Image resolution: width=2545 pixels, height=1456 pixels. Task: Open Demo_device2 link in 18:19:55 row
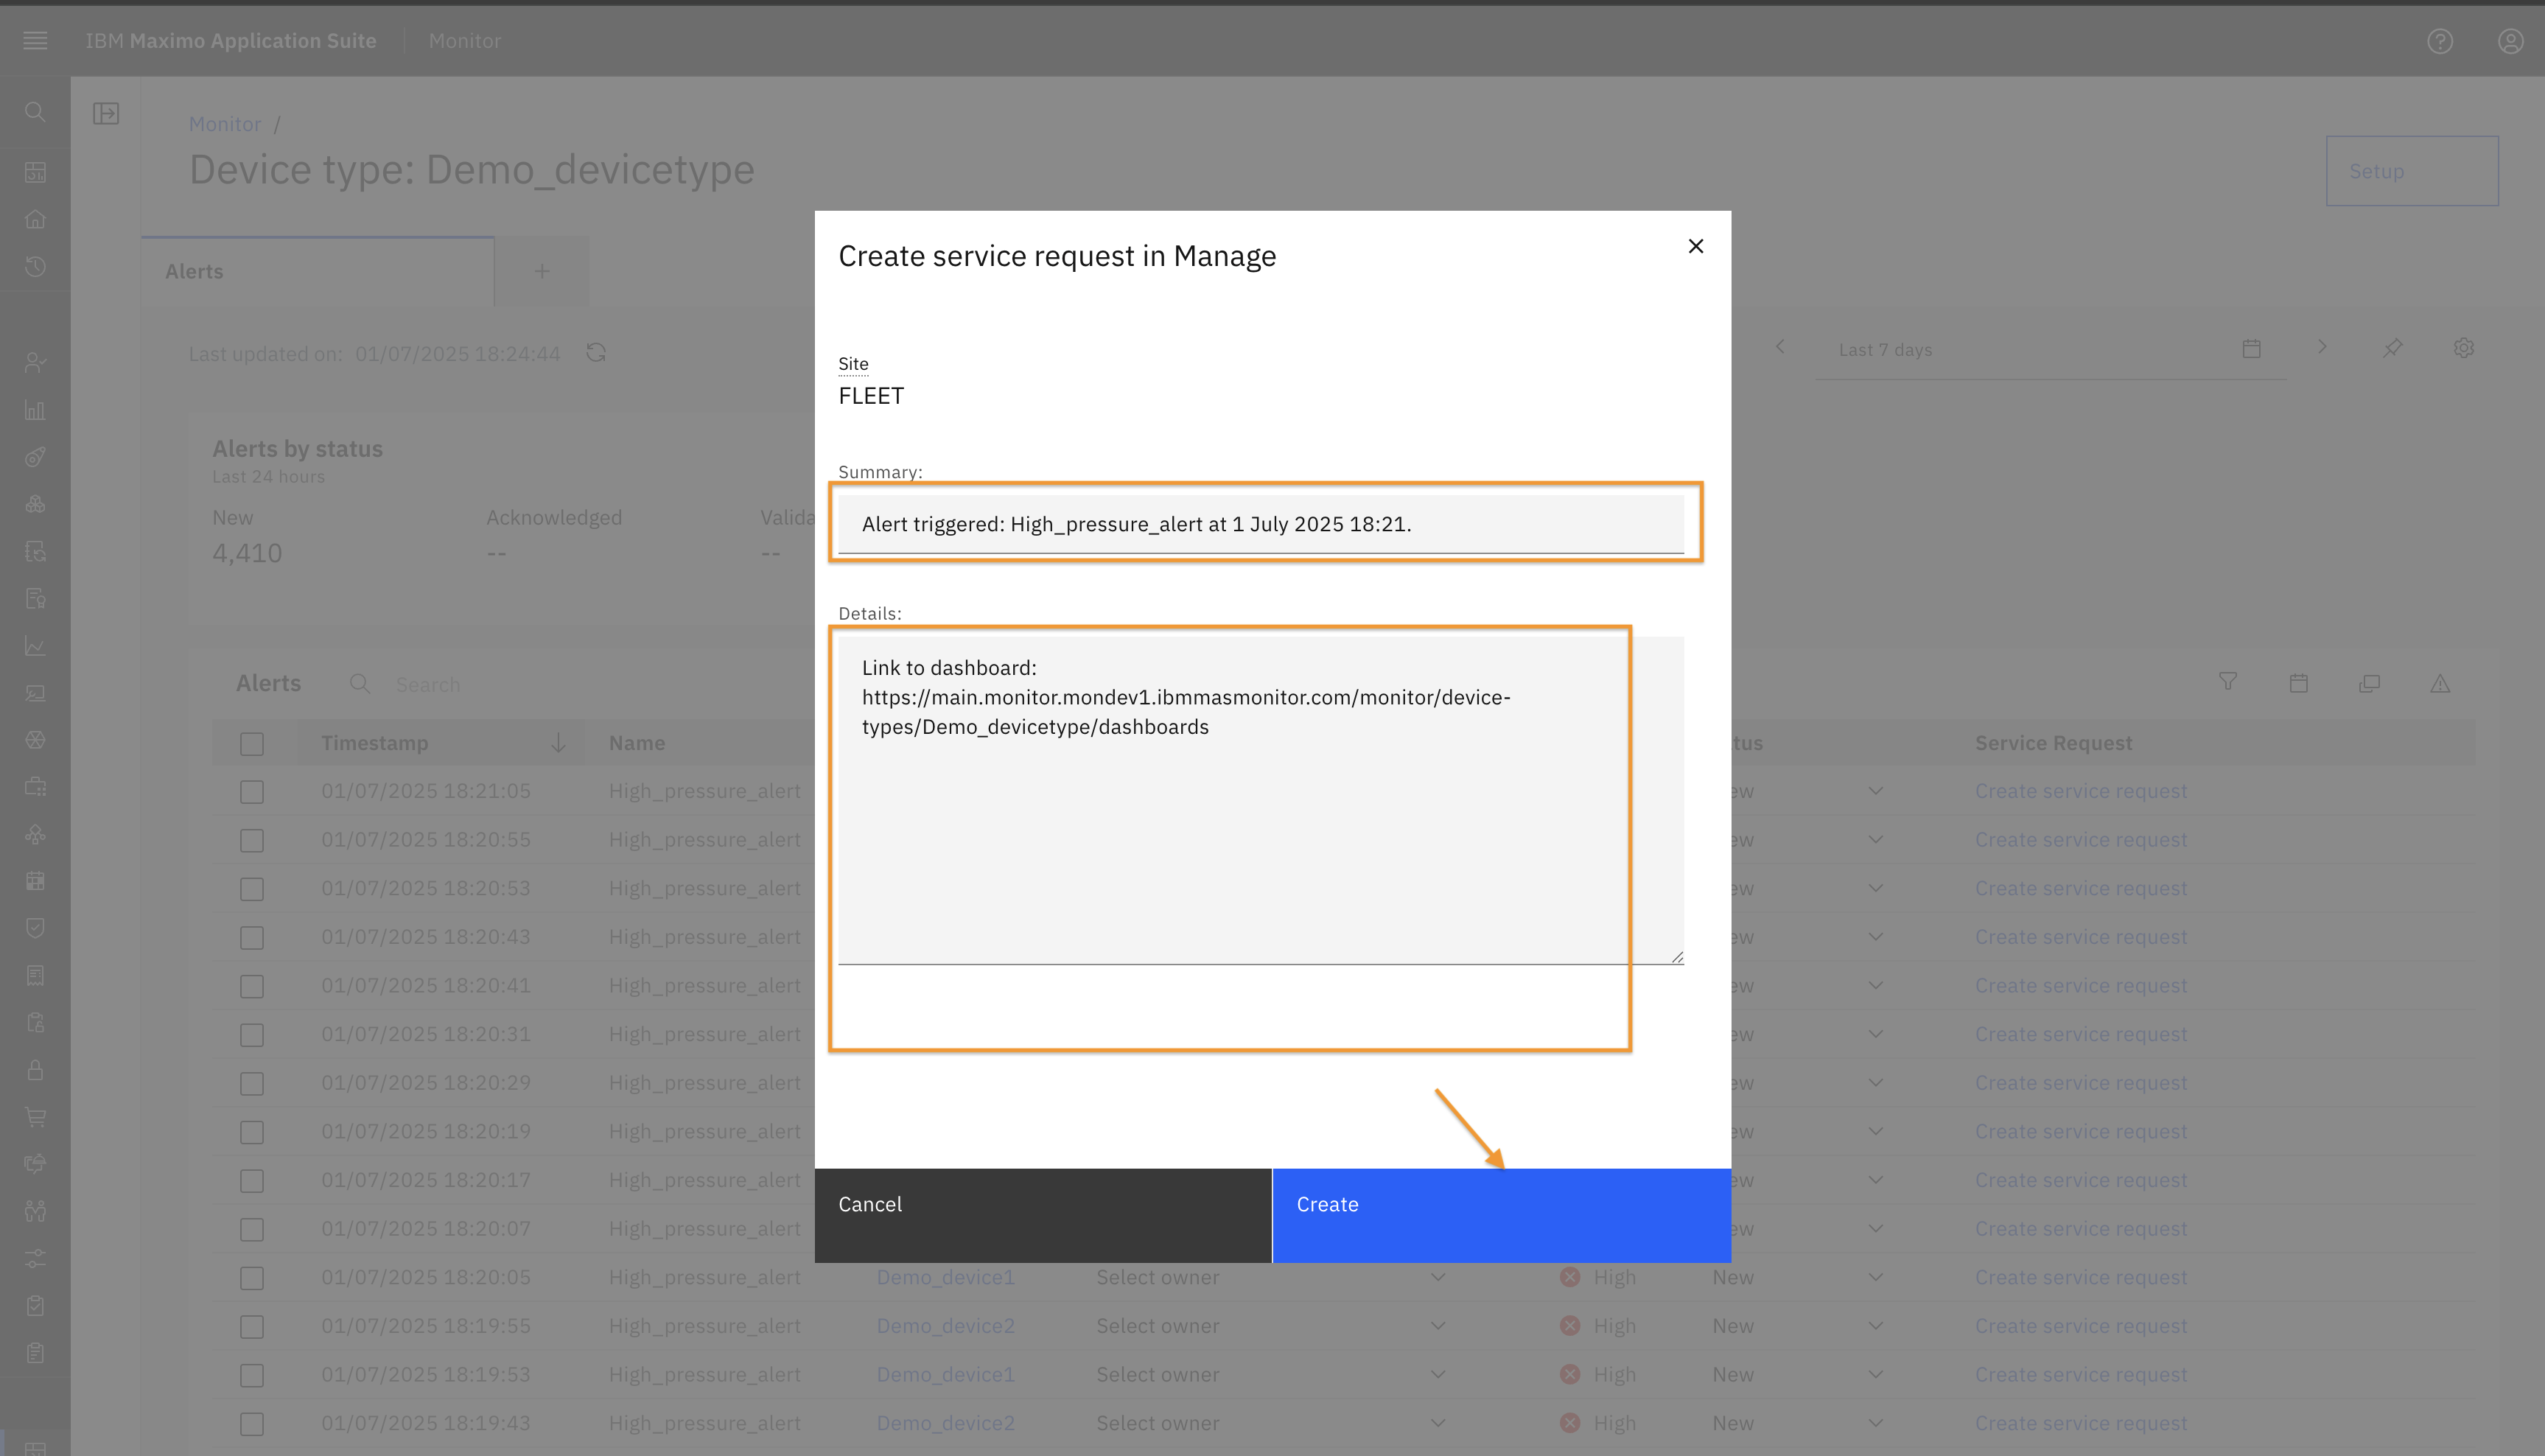coord(945,1326)
